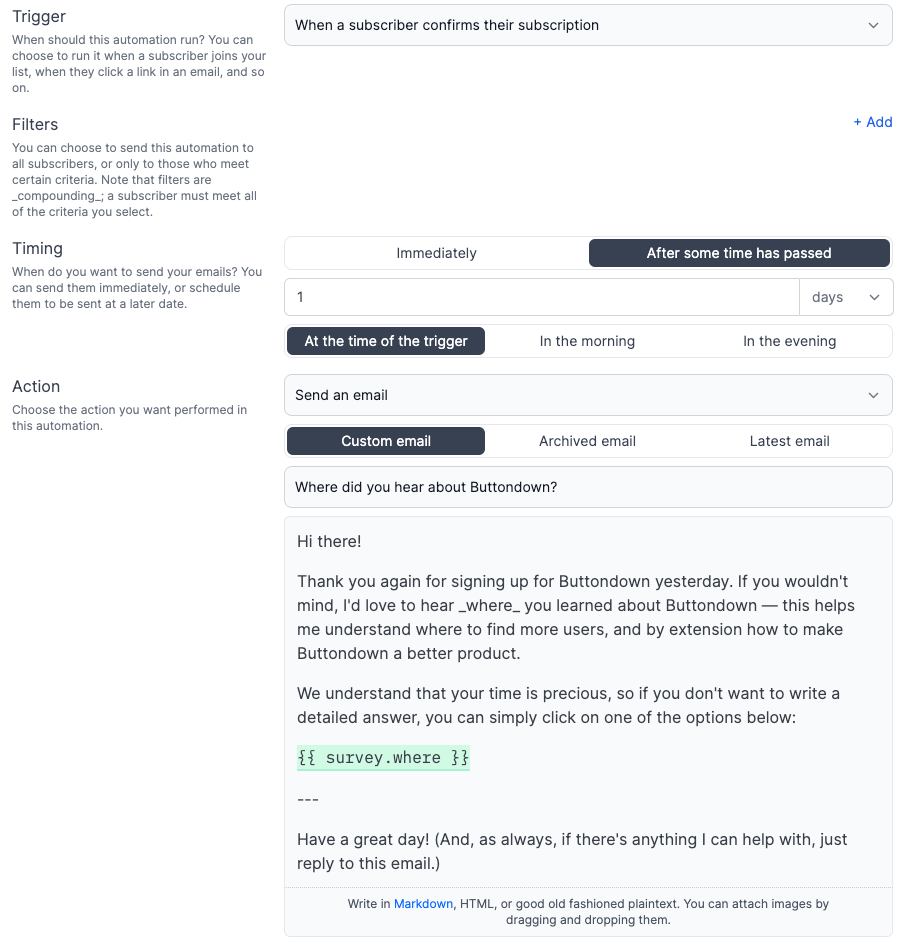Select After some time has passed

pos(739,253)
